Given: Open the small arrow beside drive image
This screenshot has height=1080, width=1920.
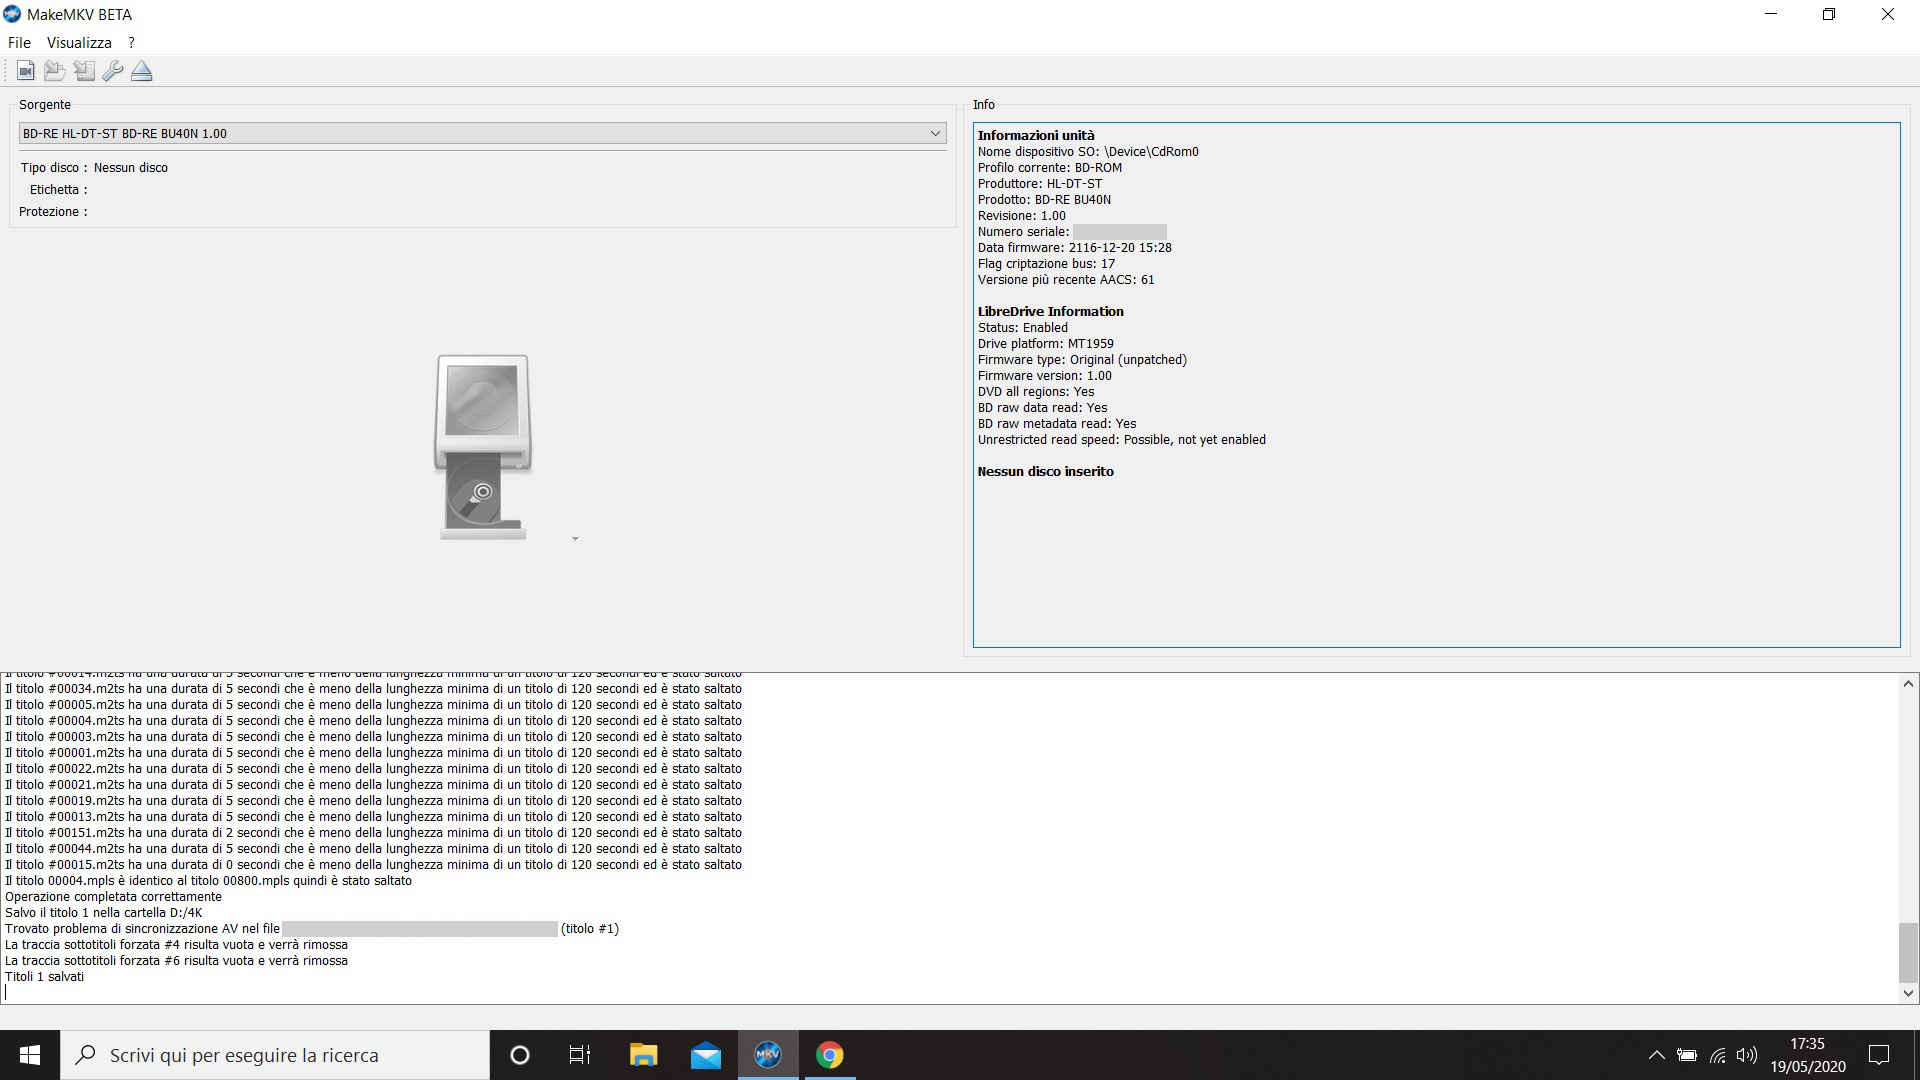Looking at the screenshot, I should point(575,539).
